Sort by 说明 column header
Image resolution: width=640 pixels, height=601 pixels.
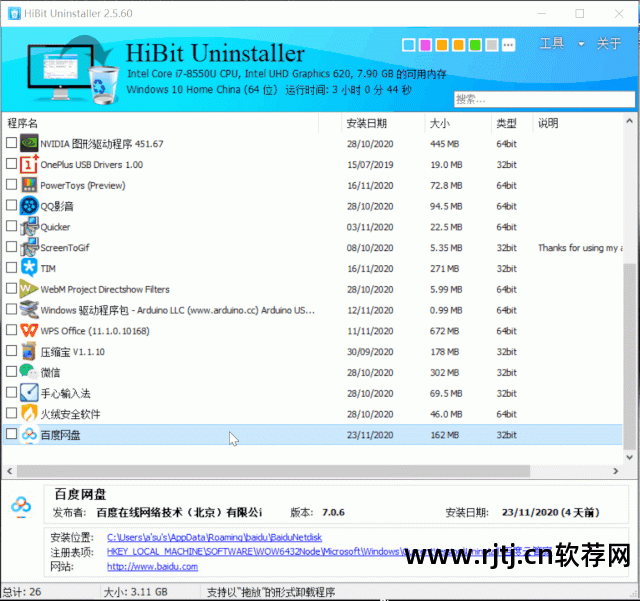pos(548,123)
